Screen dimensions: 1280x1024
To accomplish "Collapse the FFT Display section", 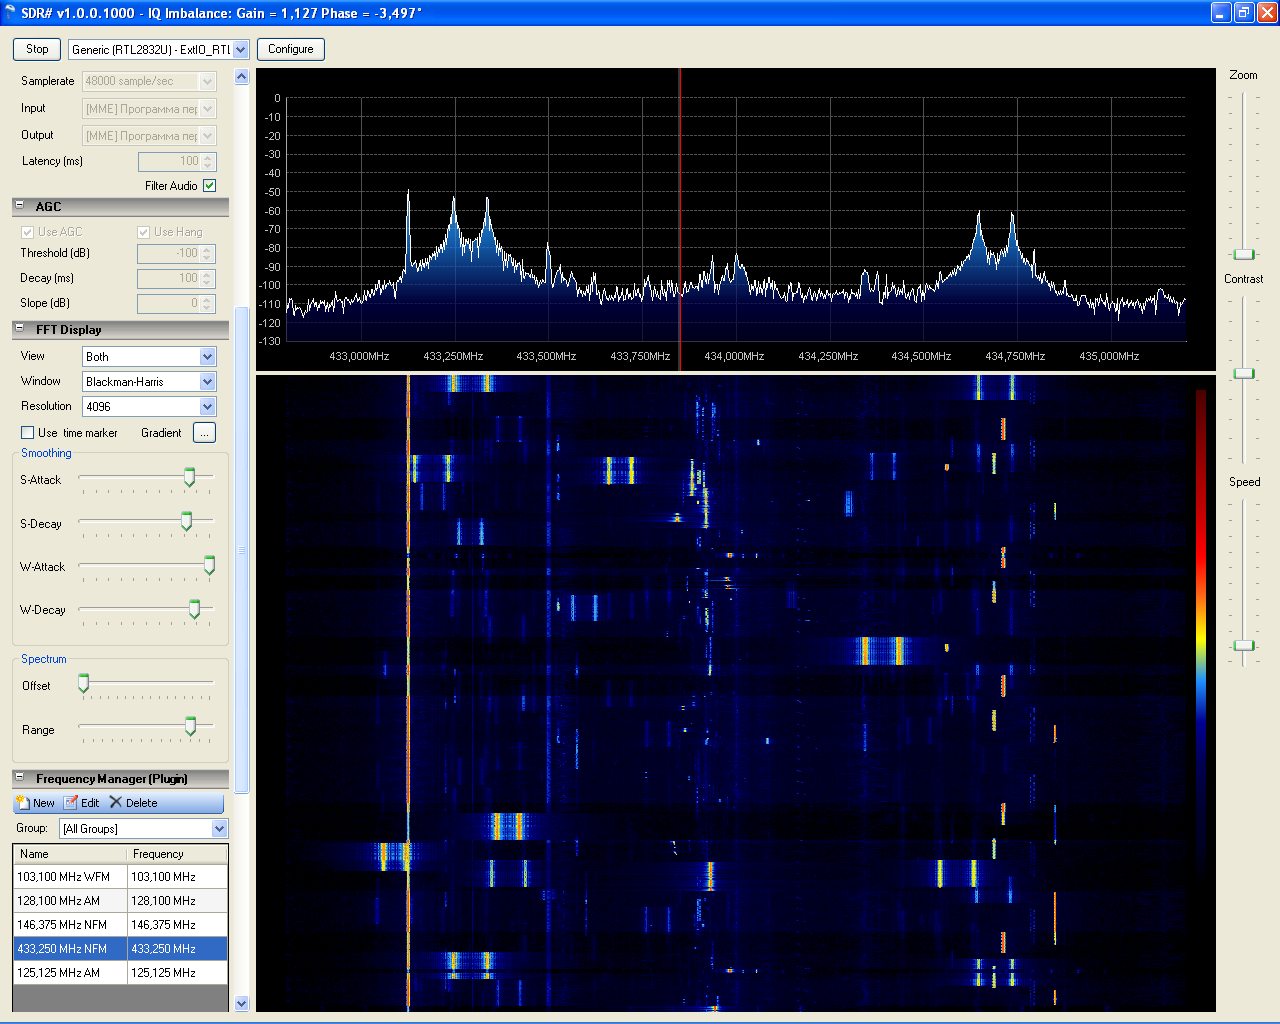I will [x=20, y=329].
